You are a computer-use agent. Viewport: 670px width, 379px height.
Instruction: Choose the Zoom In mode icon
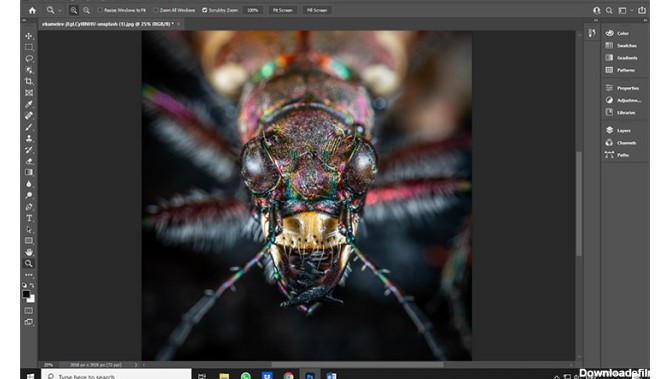pos(73,10)
